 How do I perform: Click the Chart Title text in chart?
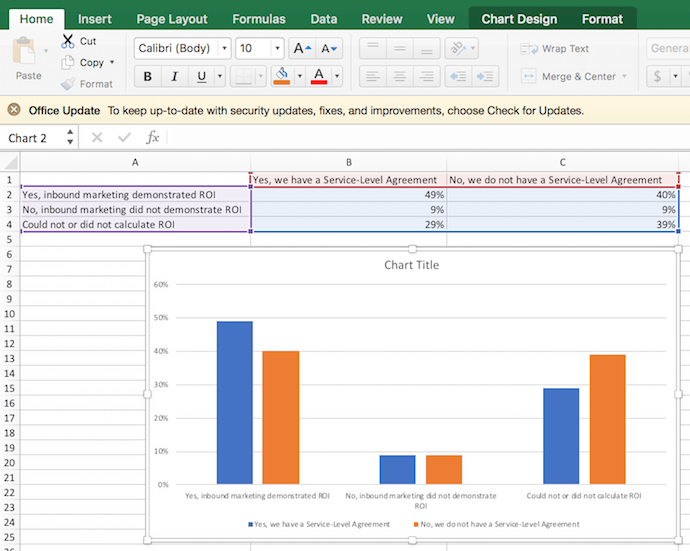(411, 265)
